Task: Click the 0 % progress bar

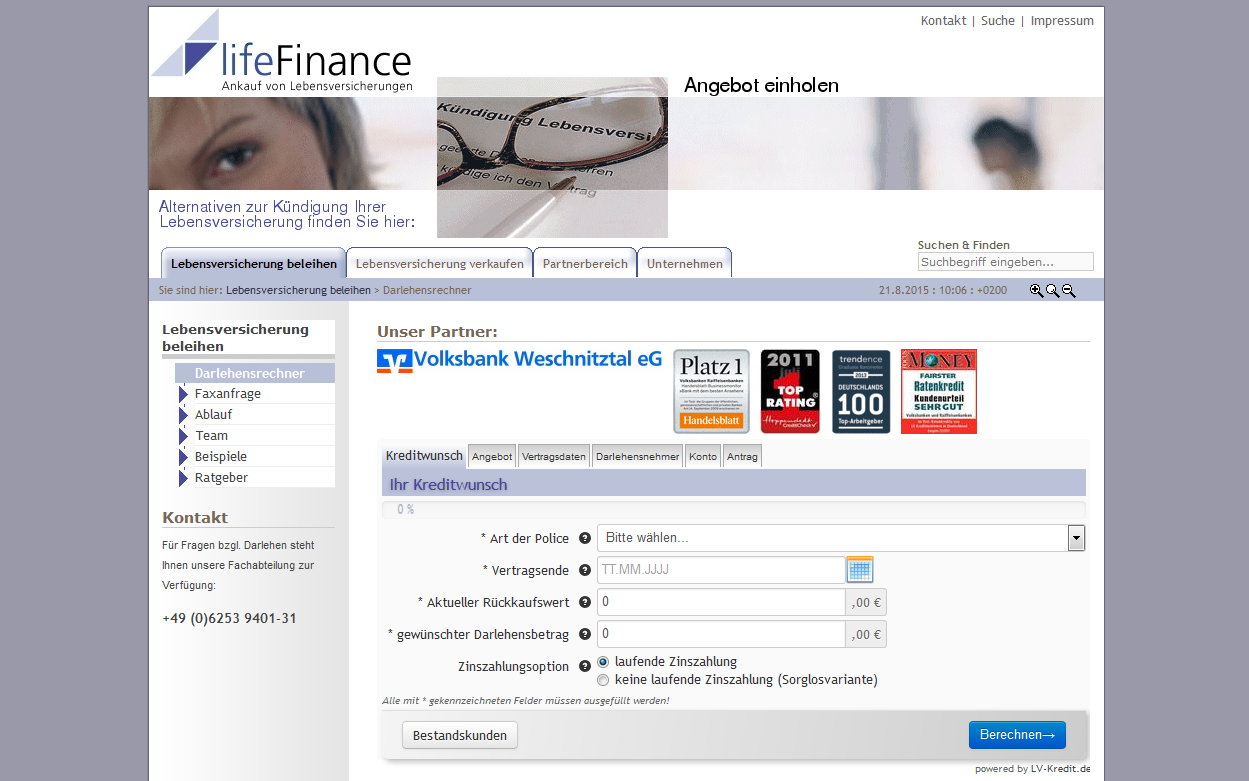Action: click(x=734, y=509)
